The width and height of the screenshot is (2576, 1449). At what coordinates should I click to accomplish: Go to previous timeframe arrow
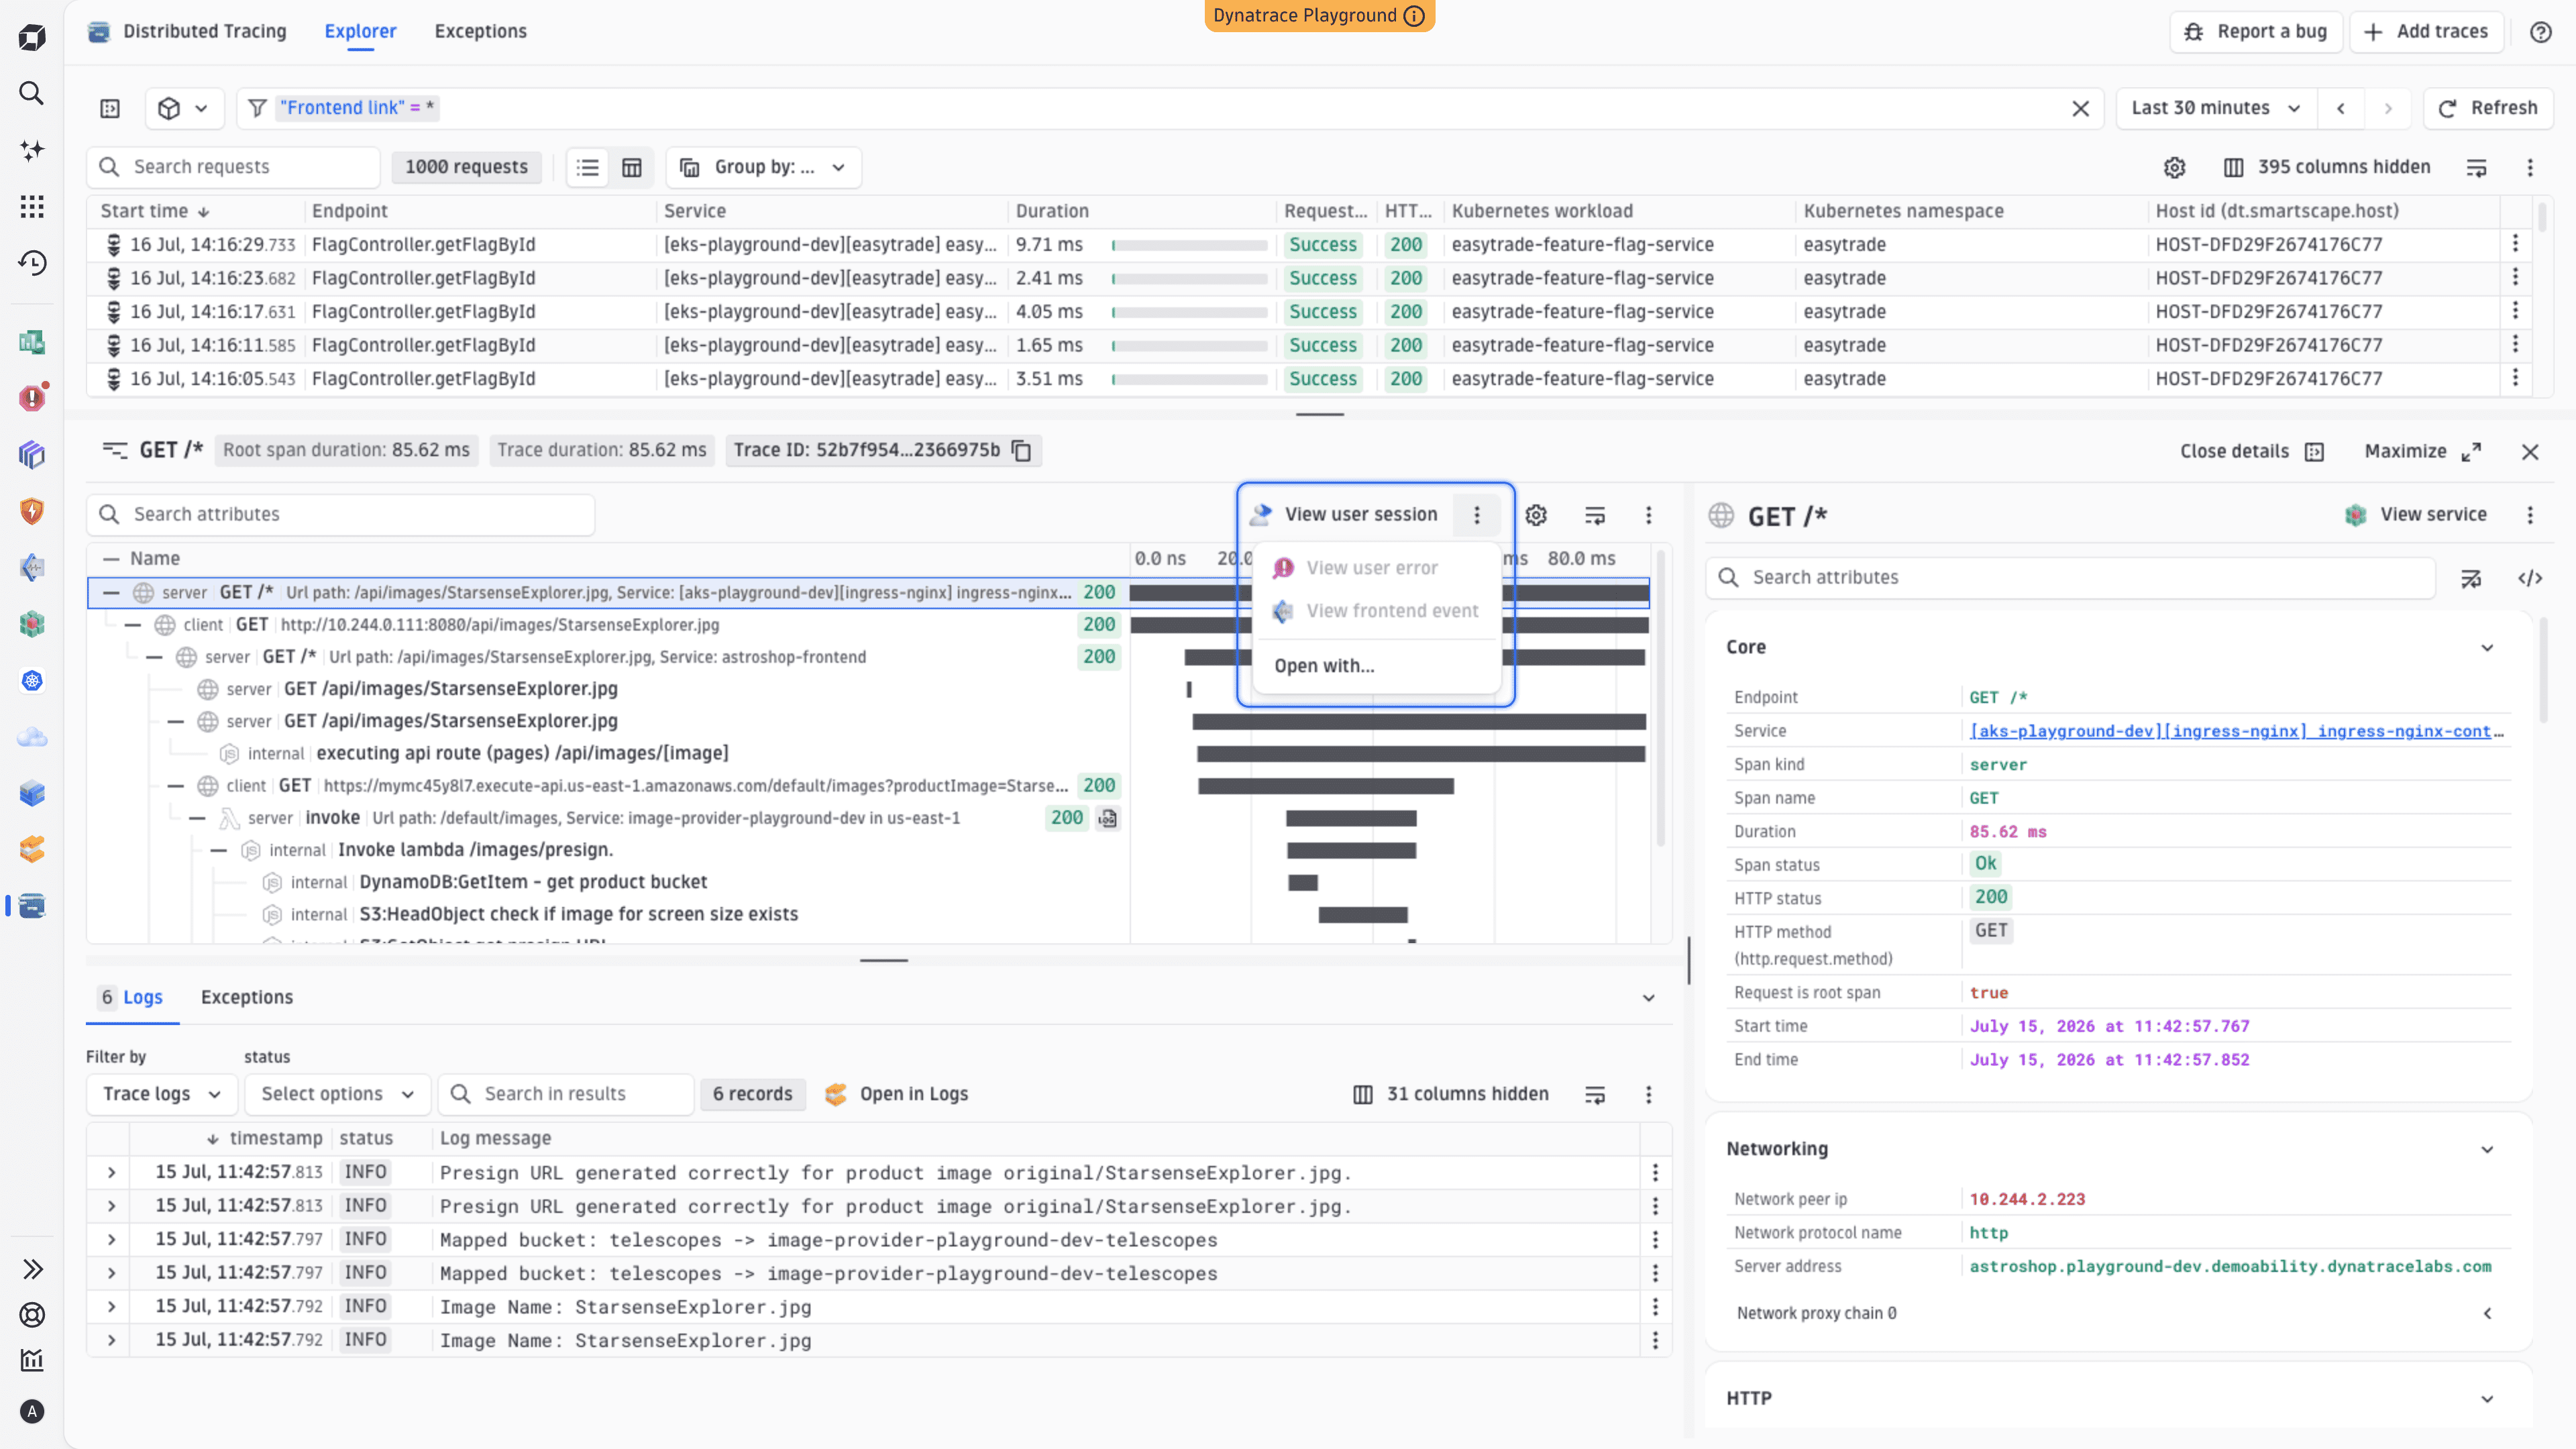click(x=2341, y=108)
